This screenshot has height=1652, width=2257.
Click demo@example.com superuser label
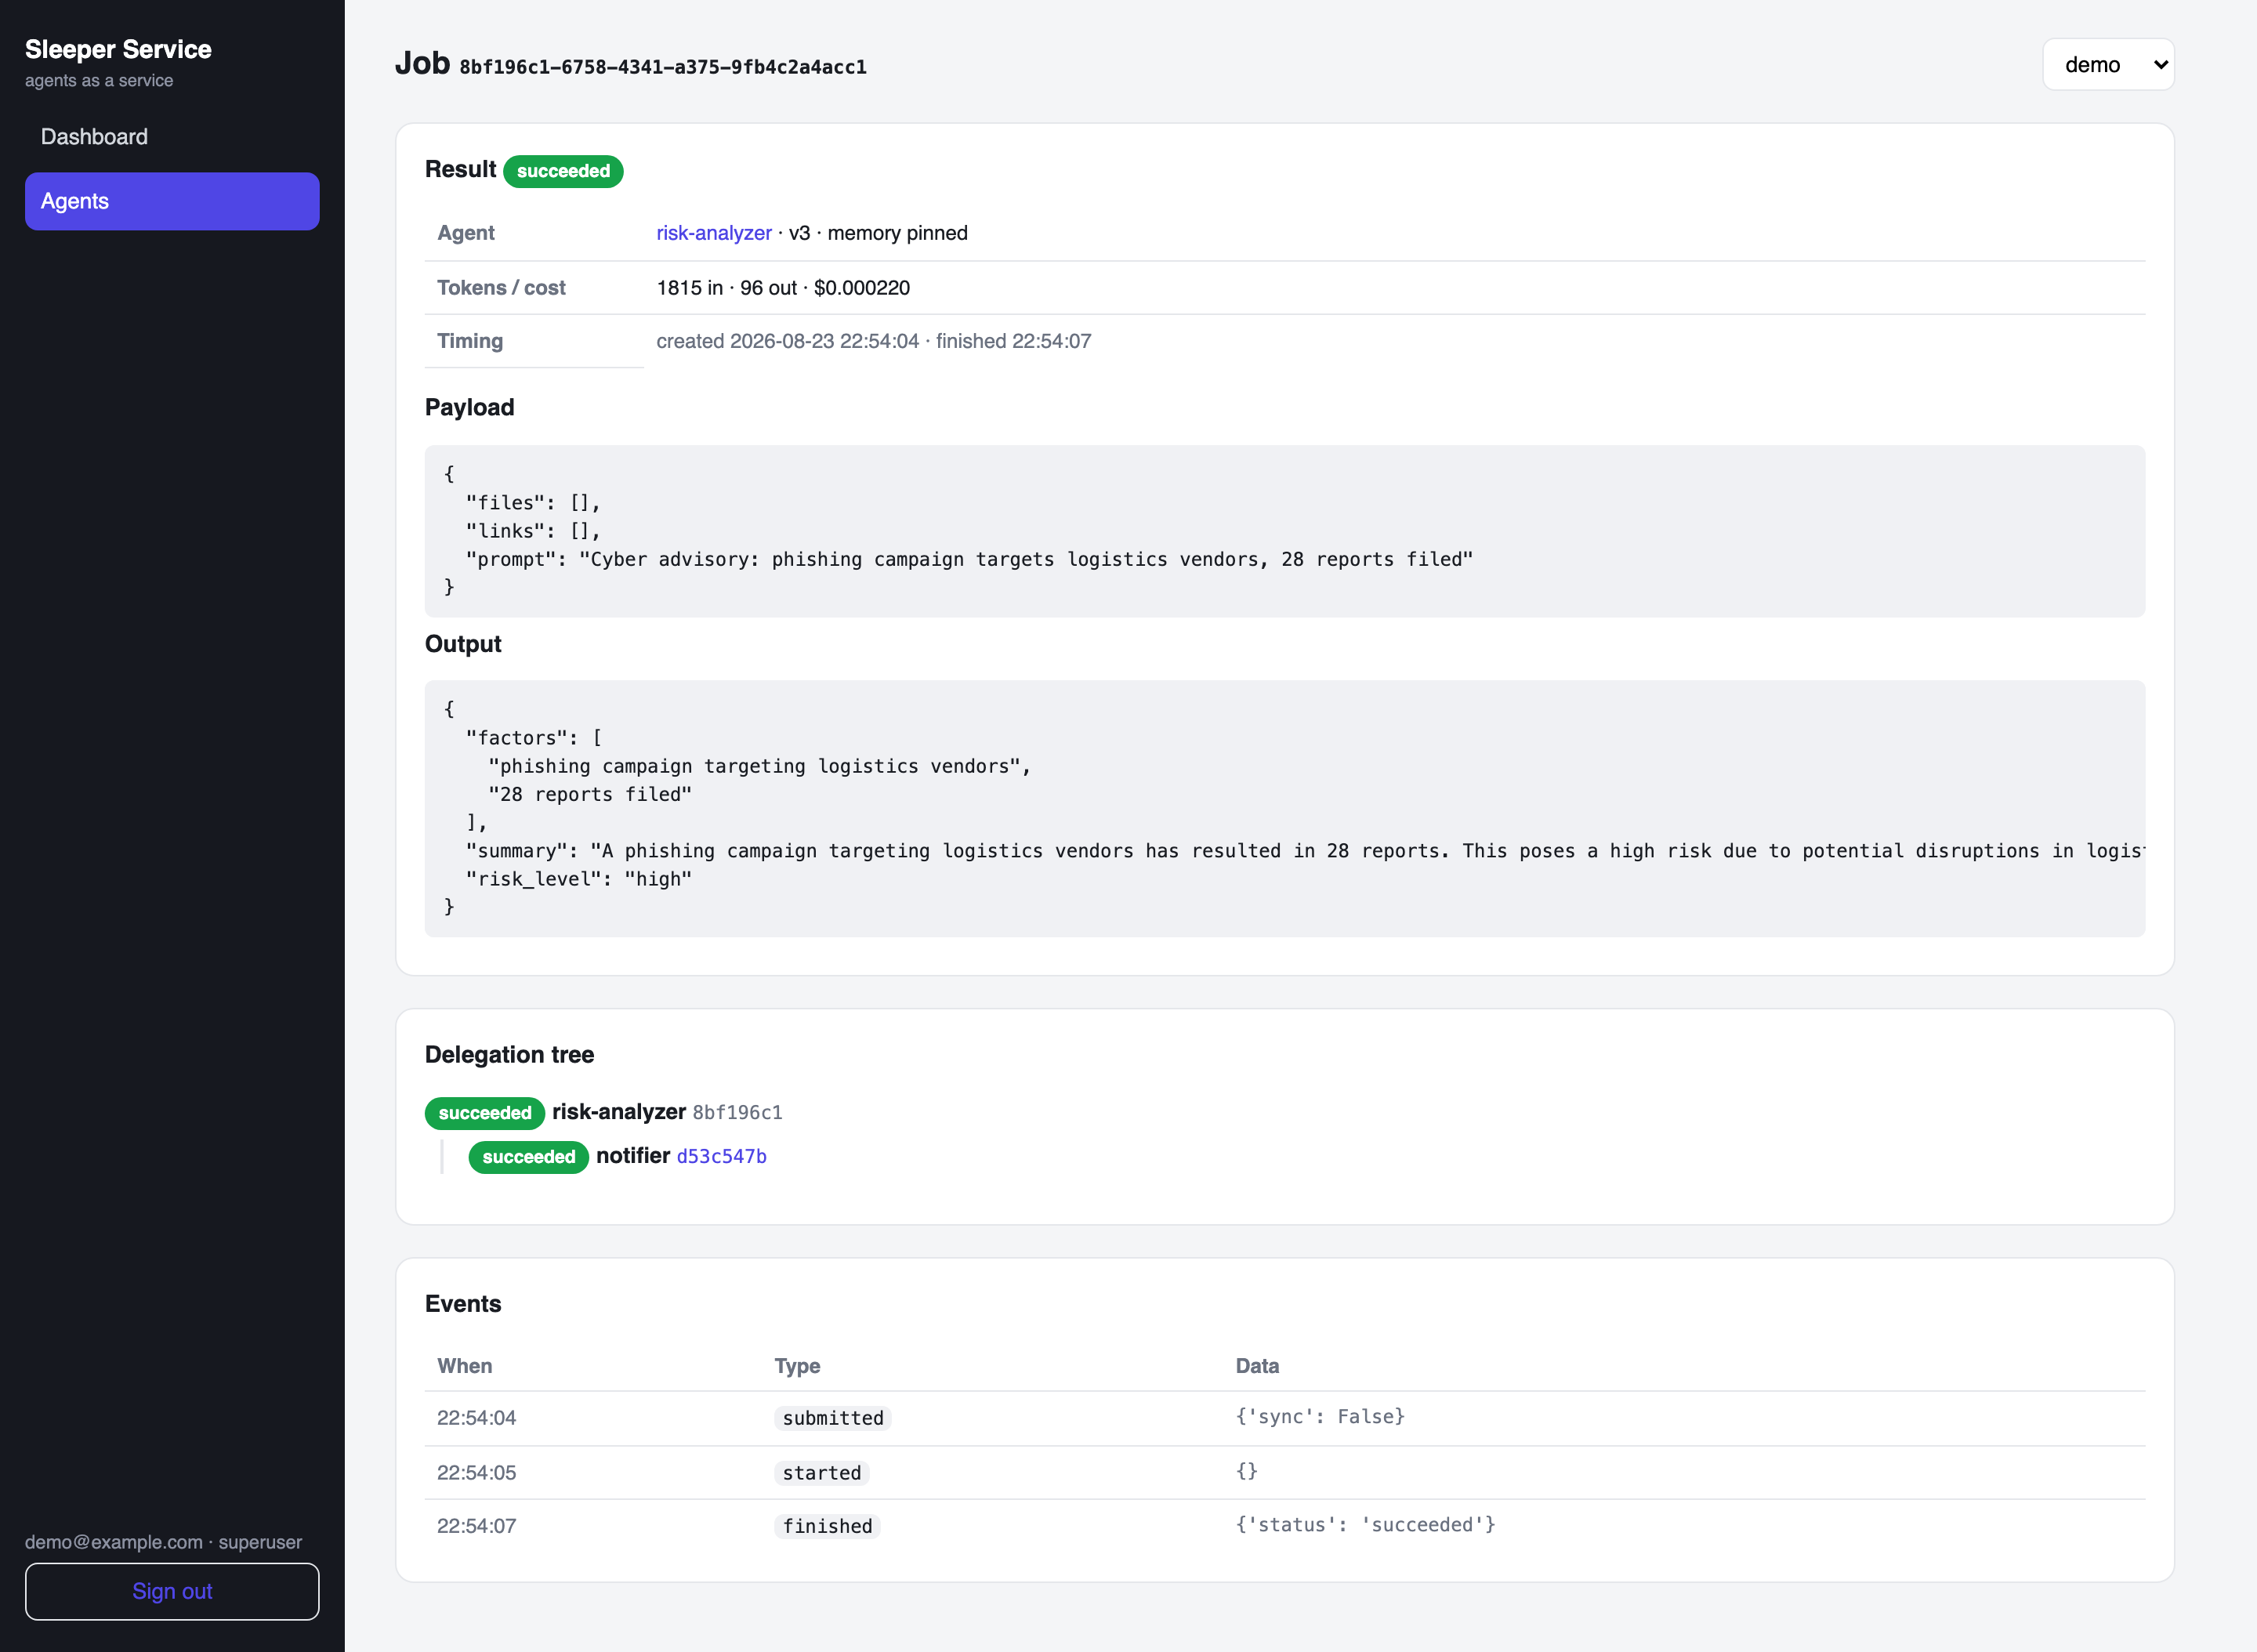pos(163,1542)
